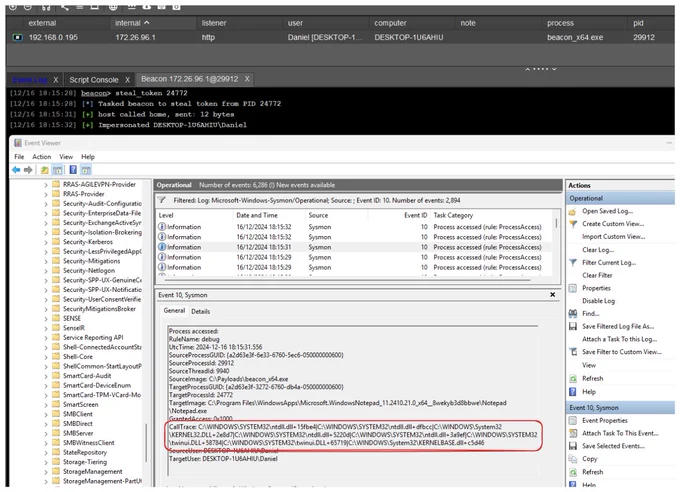Close the Script Console tab
The height and width of the screenshot is (492, 680).
(128, 80)
